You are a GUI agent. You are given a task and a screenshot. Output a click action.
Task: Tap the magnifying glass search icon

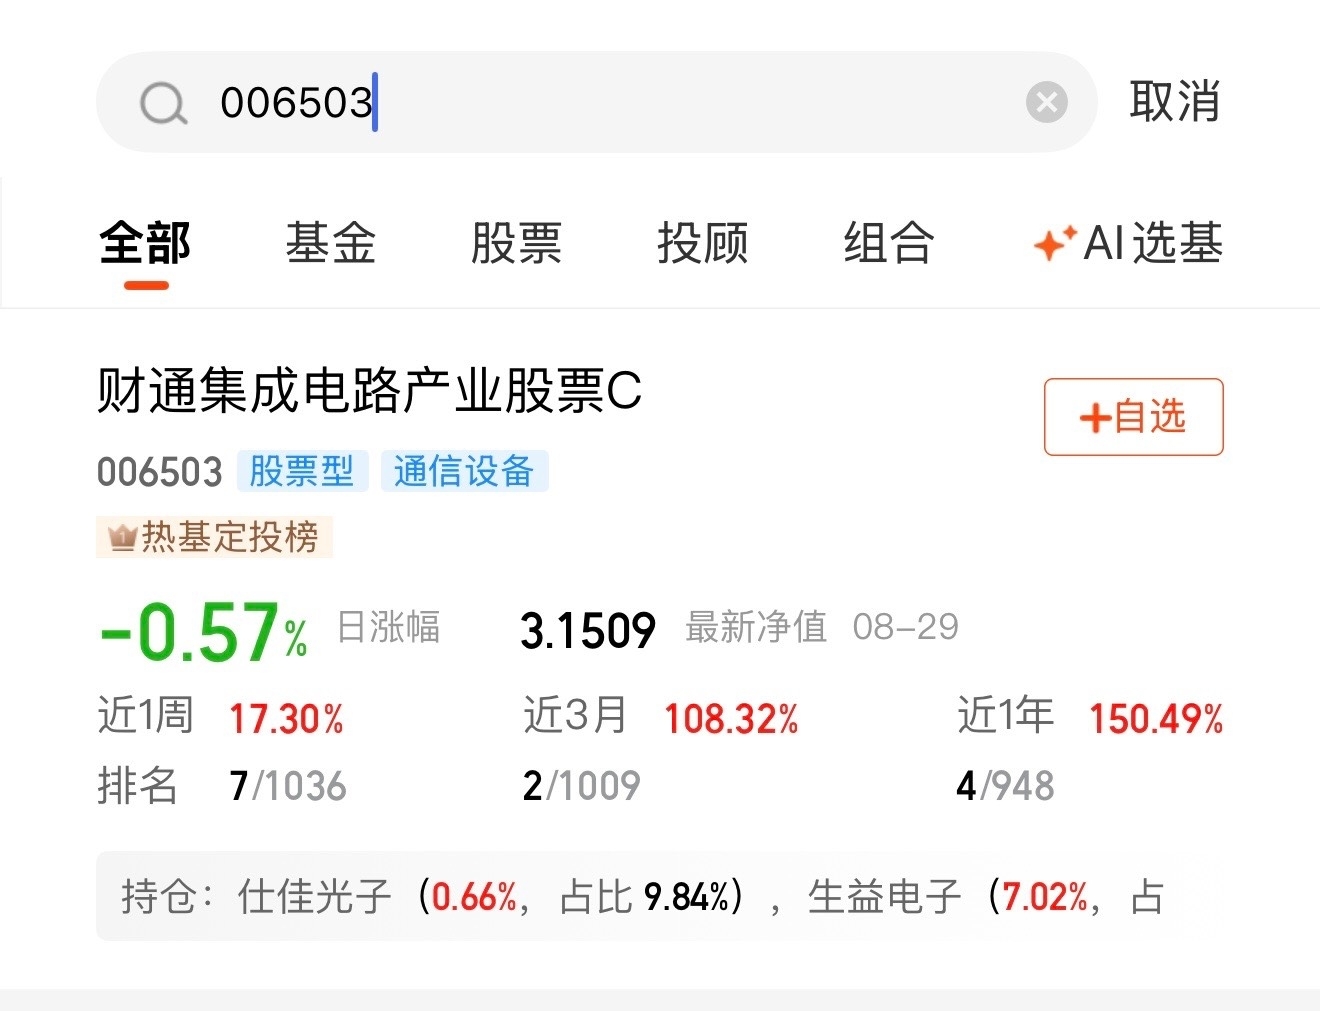coord(164,102)
